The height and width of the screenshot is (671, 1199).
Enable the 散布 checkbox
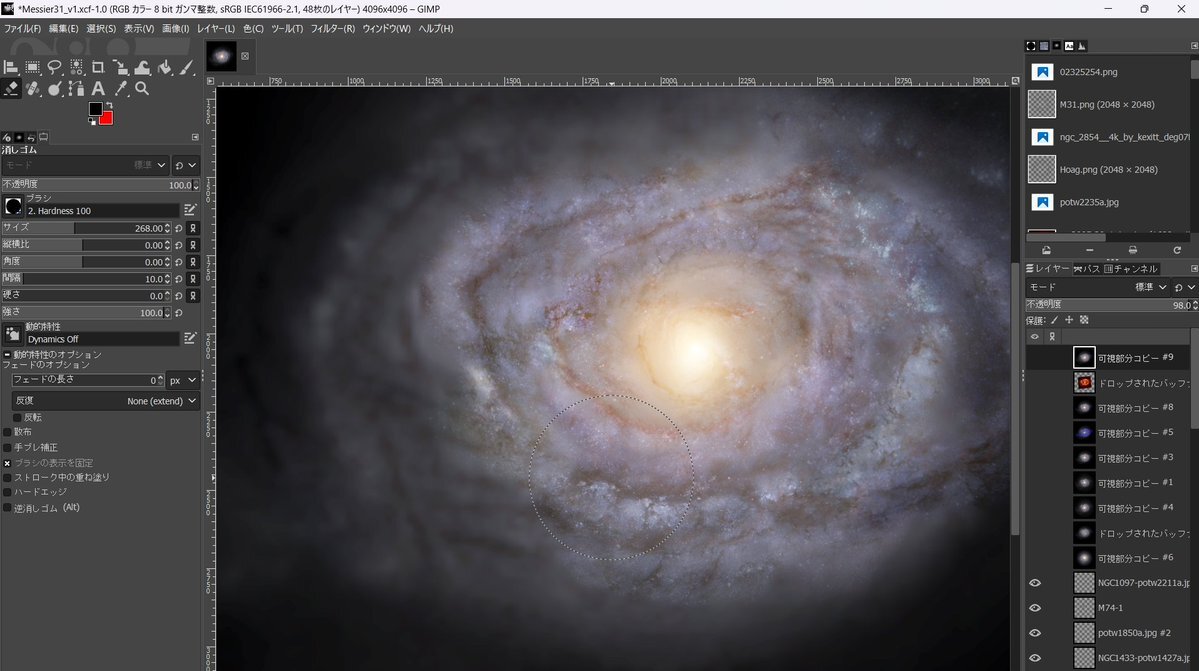(x=7, y=432)
